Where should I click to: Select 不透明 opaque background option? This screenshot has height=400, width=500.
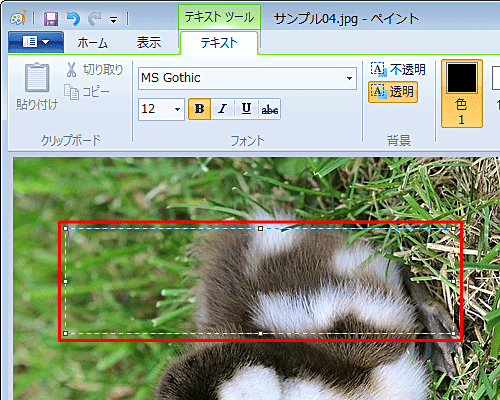point(398,70)
